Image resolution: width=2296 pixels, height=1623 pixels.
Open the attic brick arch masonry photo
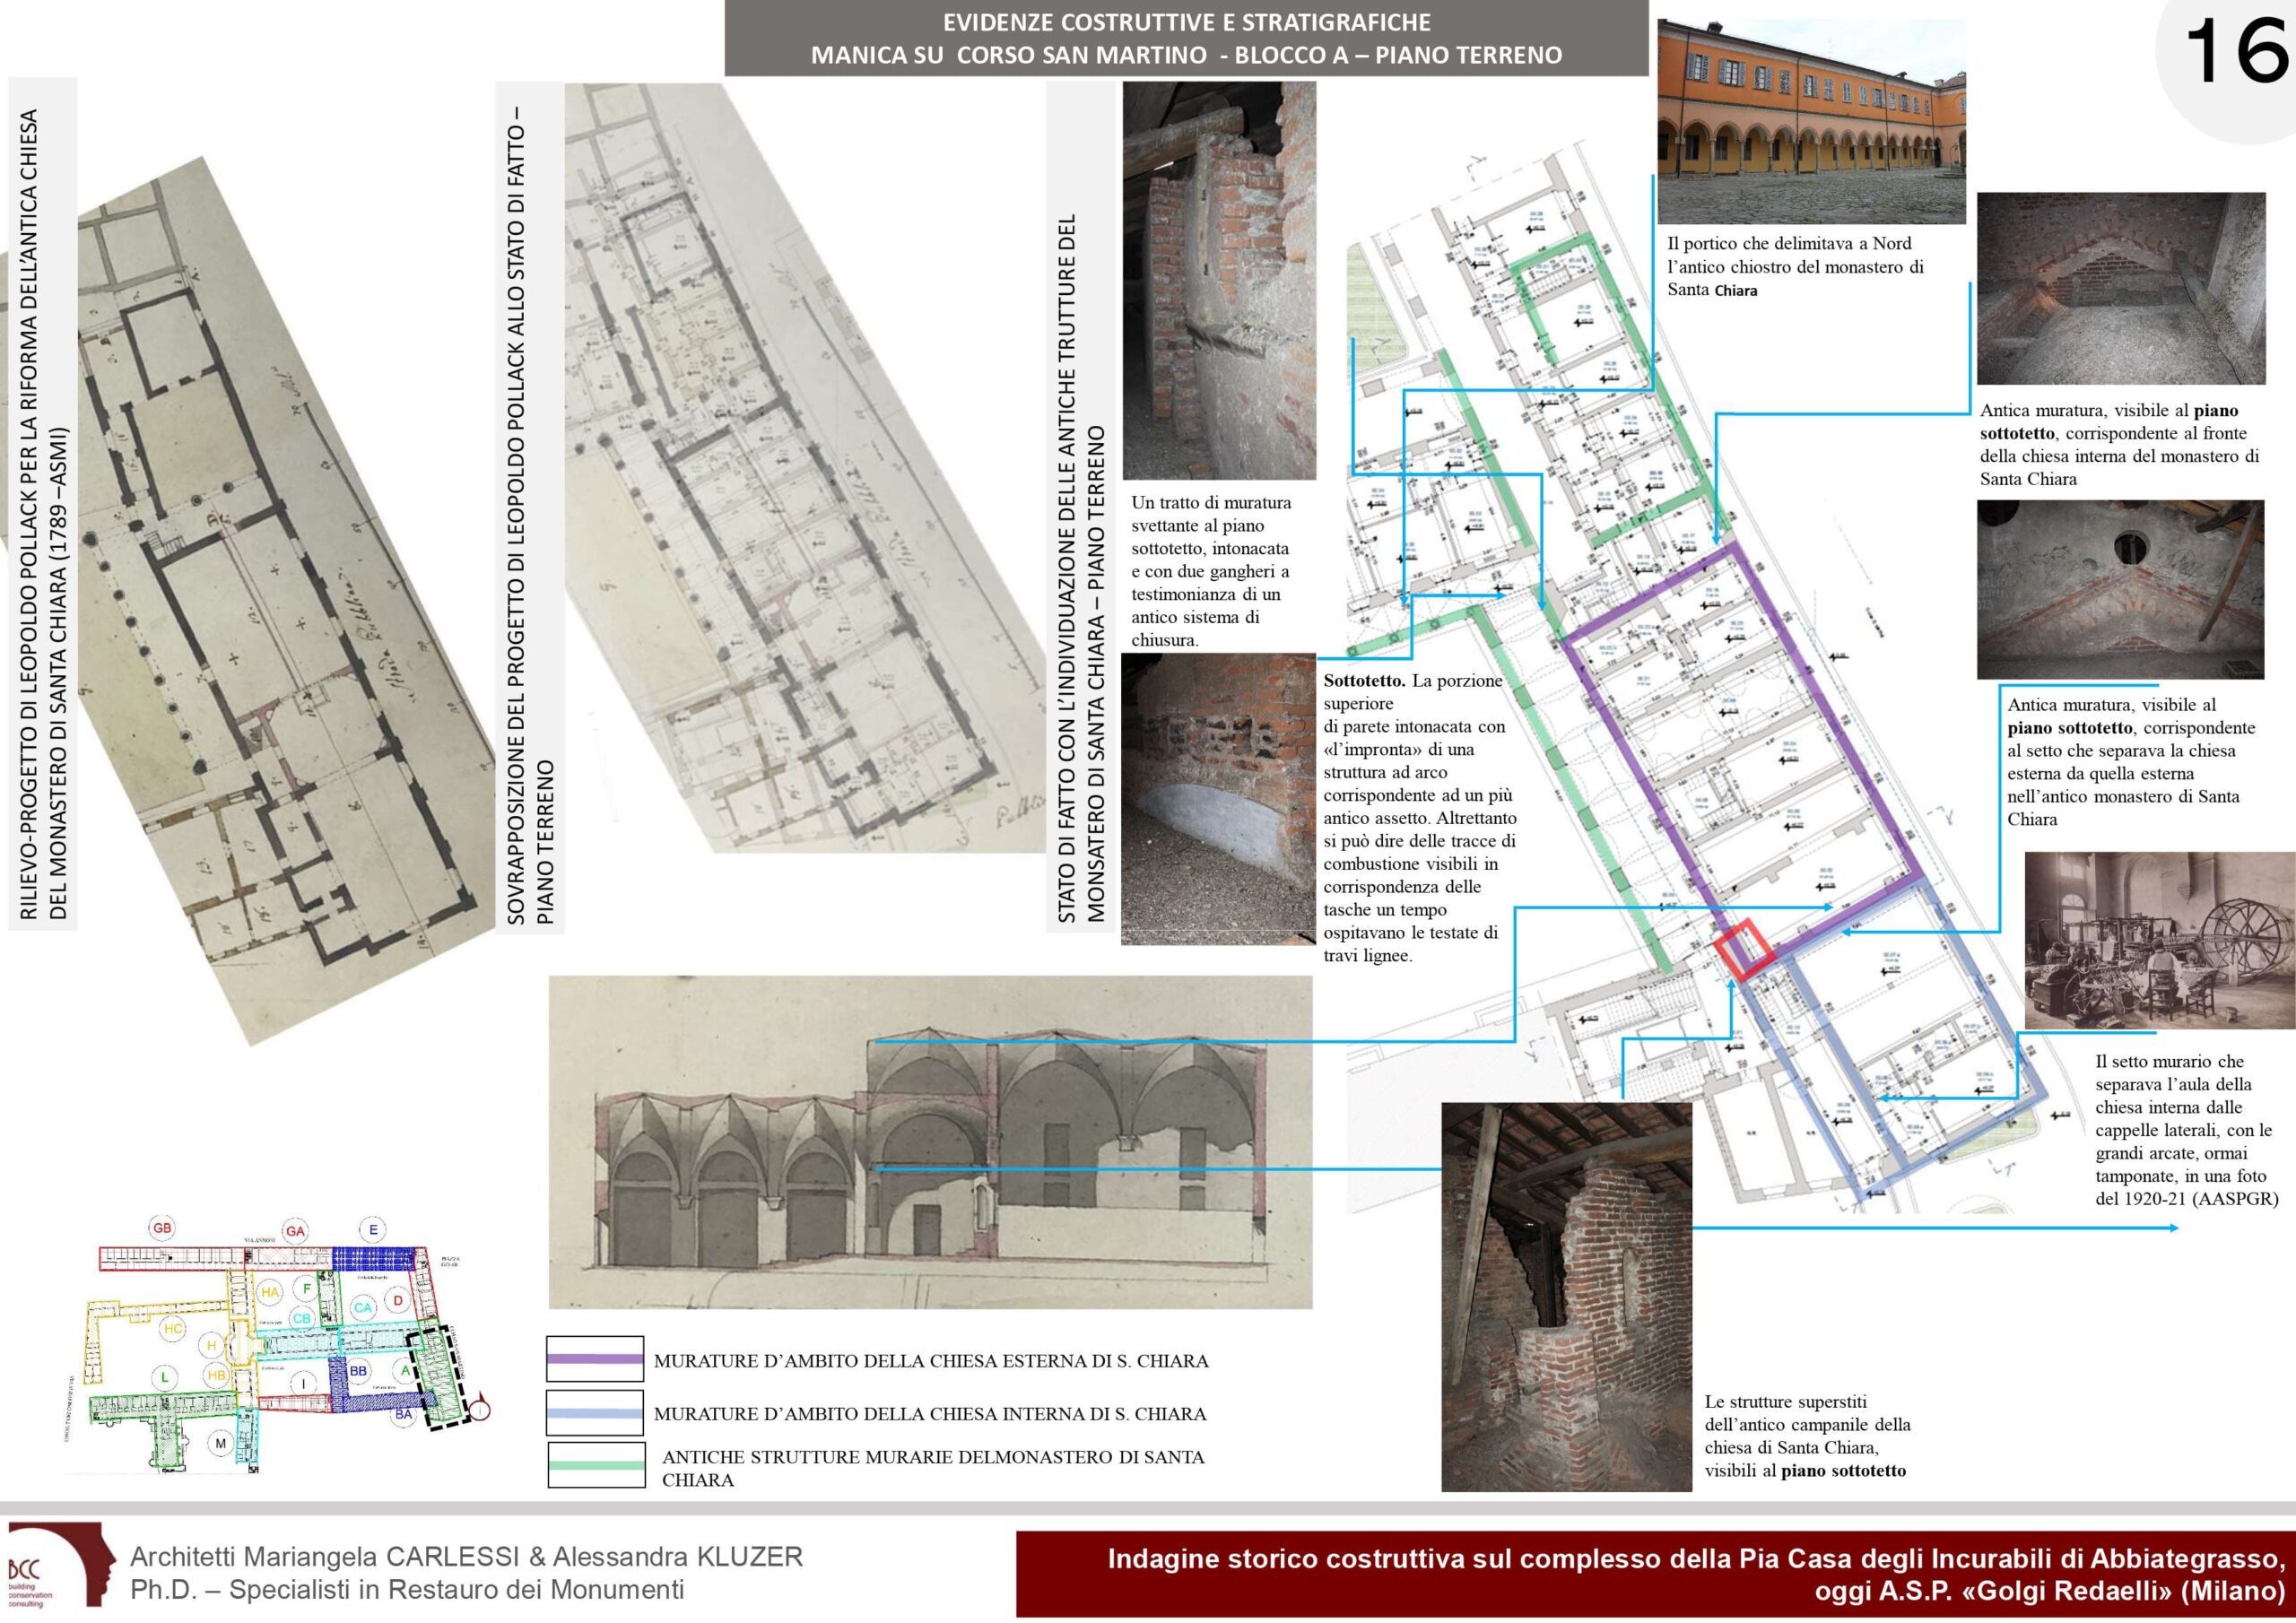coord(2121,289)
